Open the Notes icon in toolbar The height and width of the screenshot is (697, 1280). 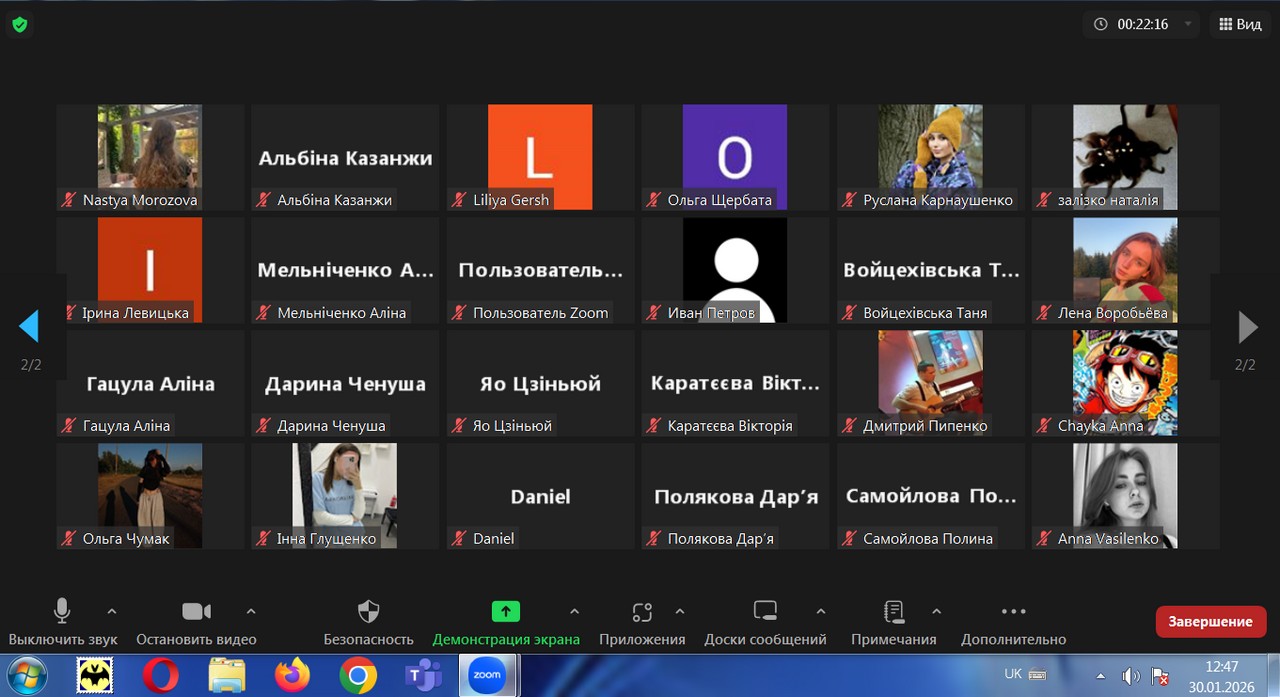(x=894, y=612)
